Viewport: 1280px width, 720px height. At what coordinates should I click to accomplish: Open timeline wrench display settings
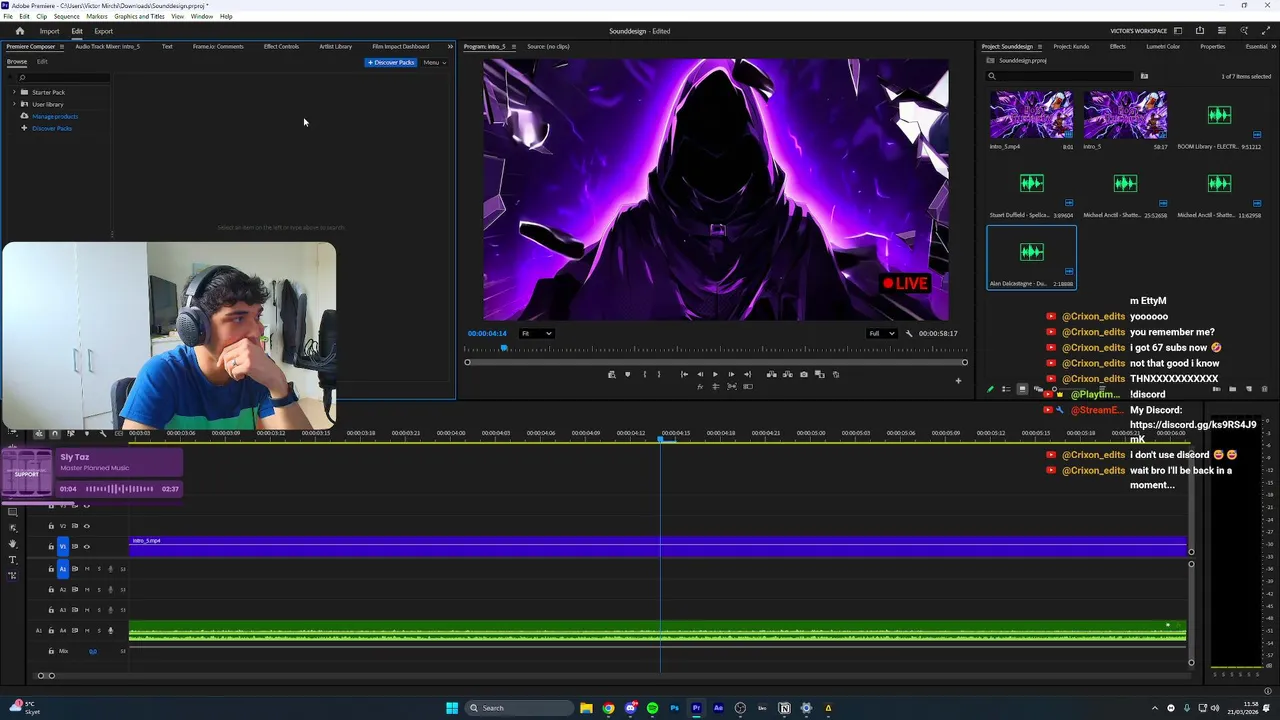(102, 433)
